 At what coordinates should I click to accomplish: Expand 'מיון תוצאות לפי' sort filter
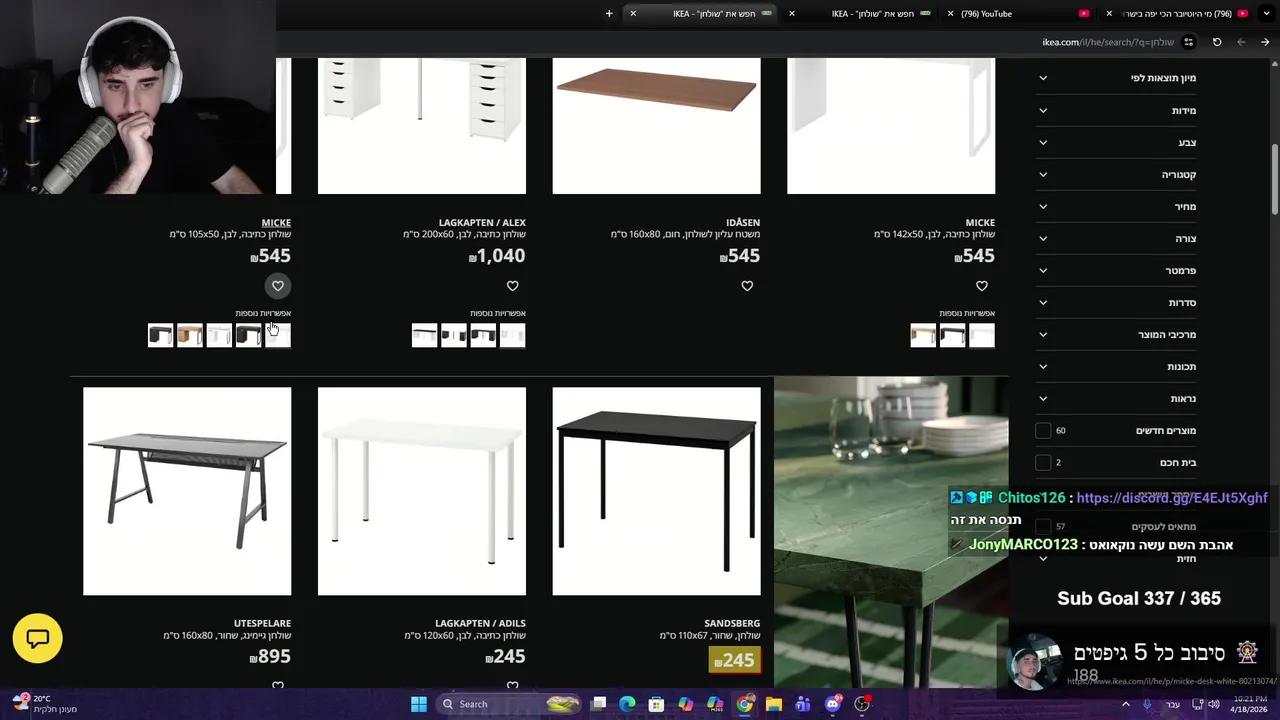(1116, 78)
